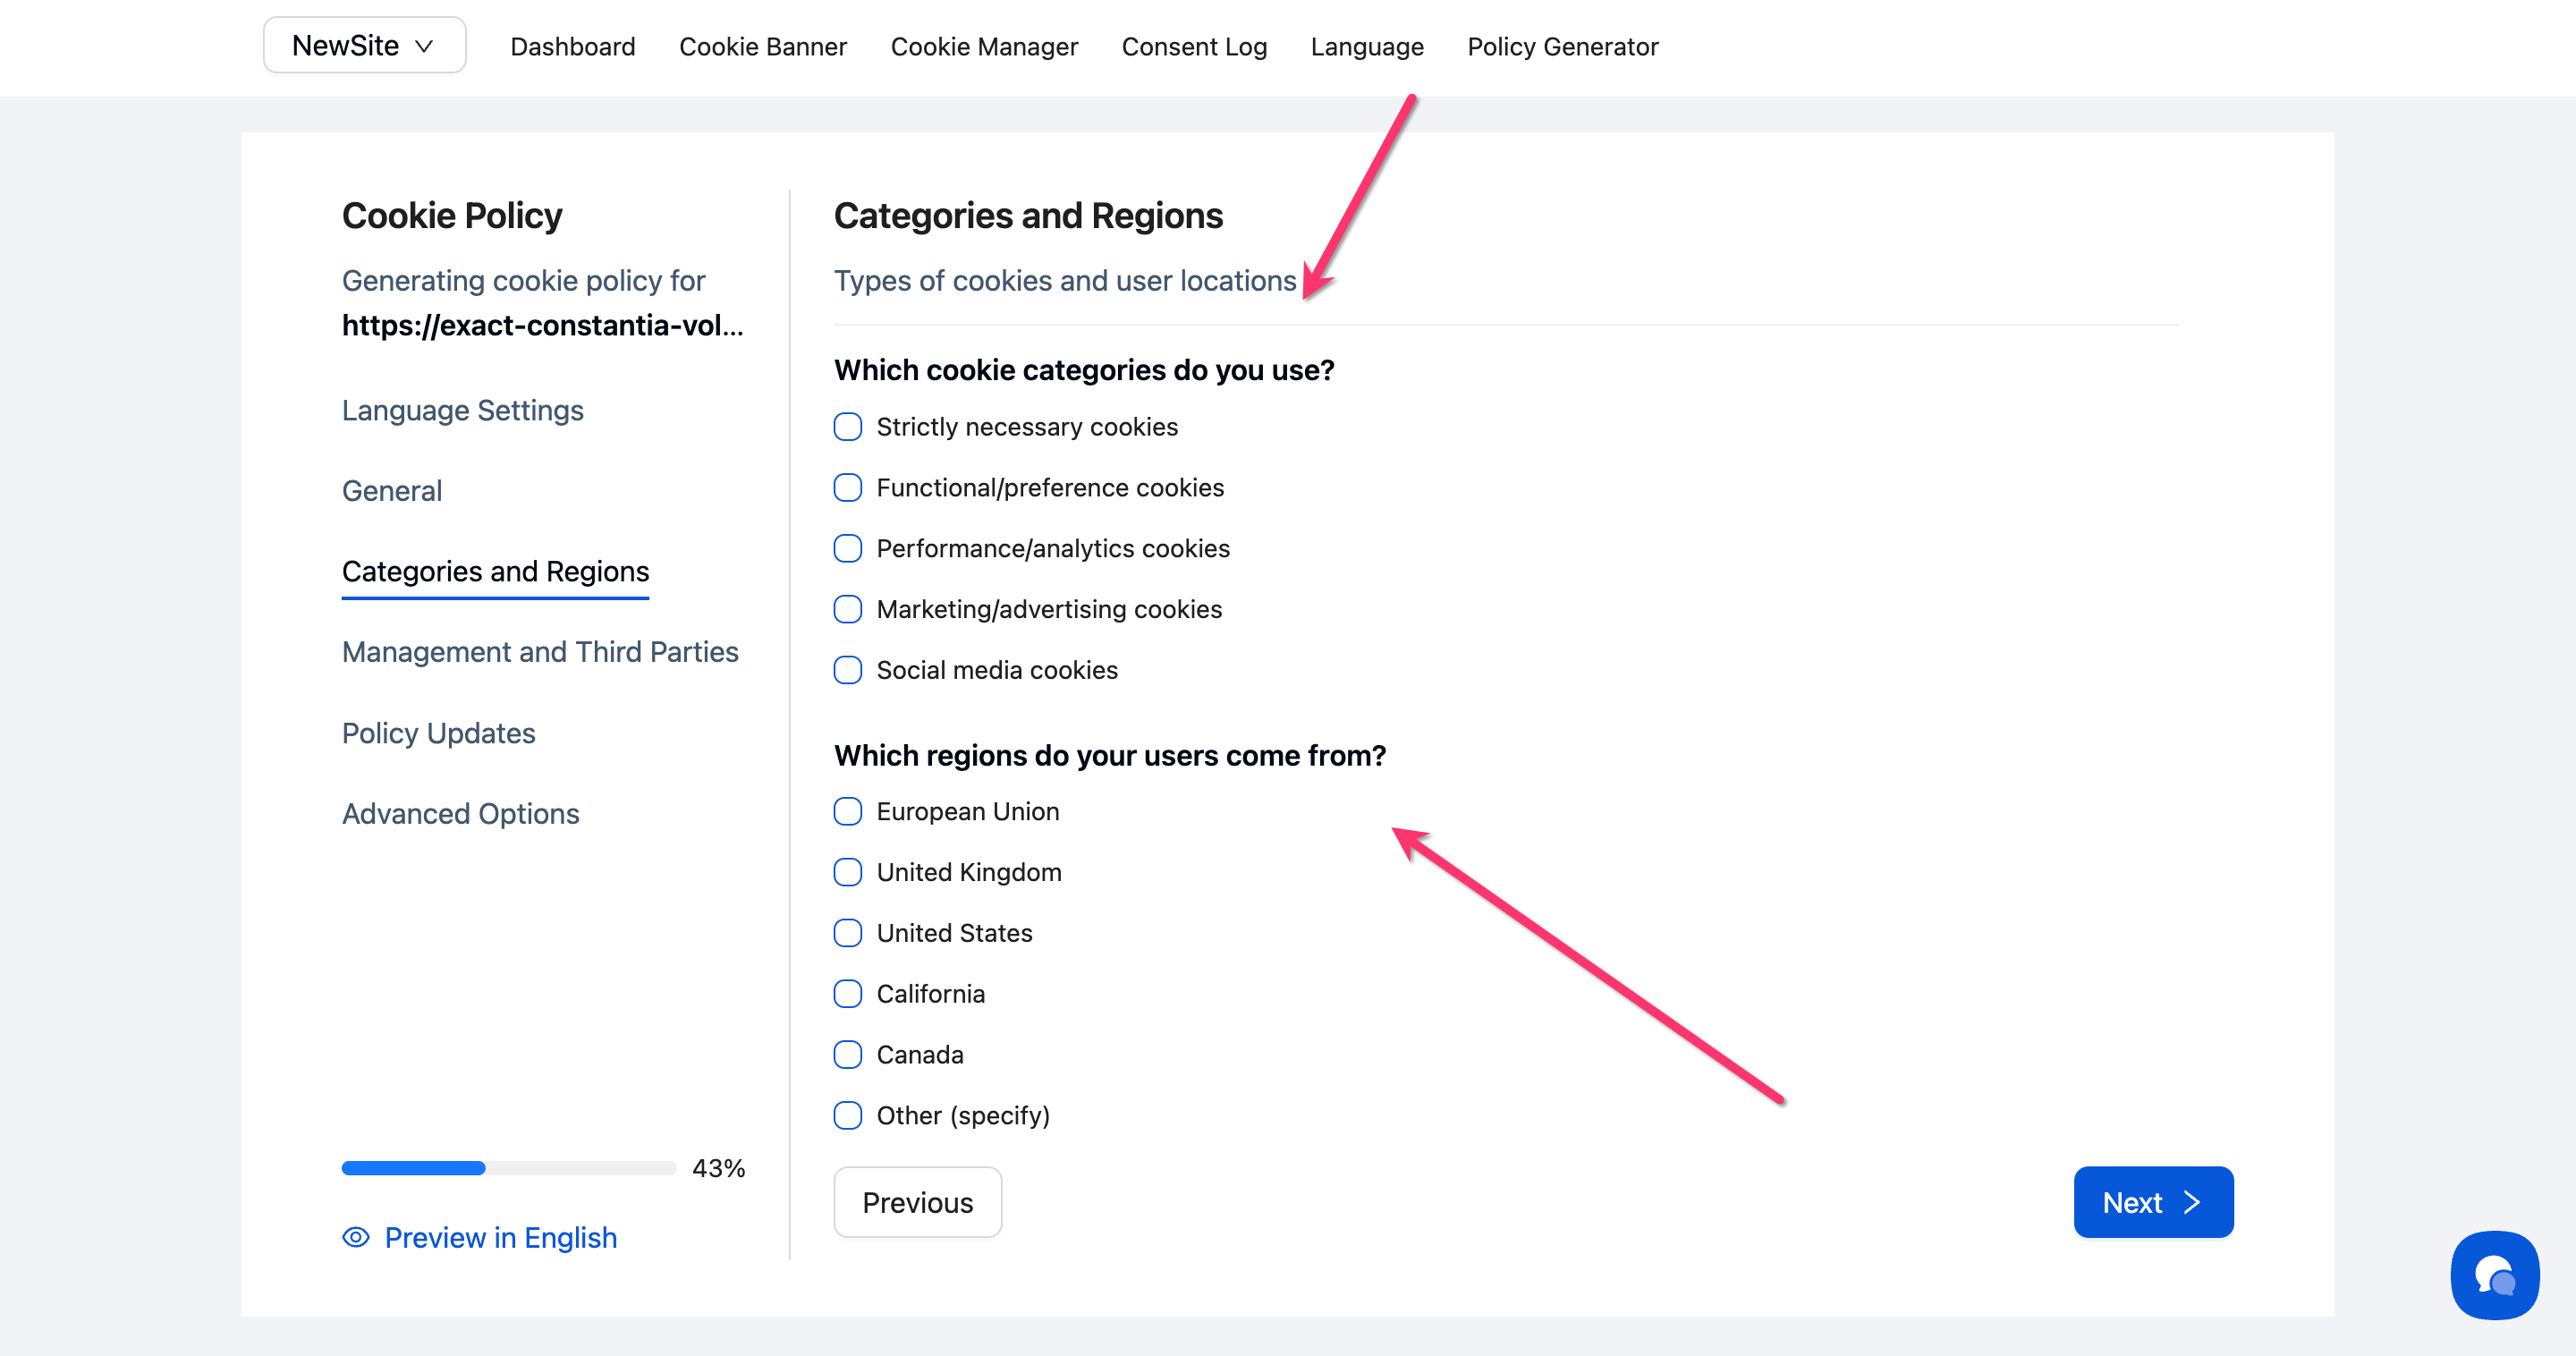2576x1356 pixels.
Task: Jump to Advanced Options section
Action: point(460,814)
